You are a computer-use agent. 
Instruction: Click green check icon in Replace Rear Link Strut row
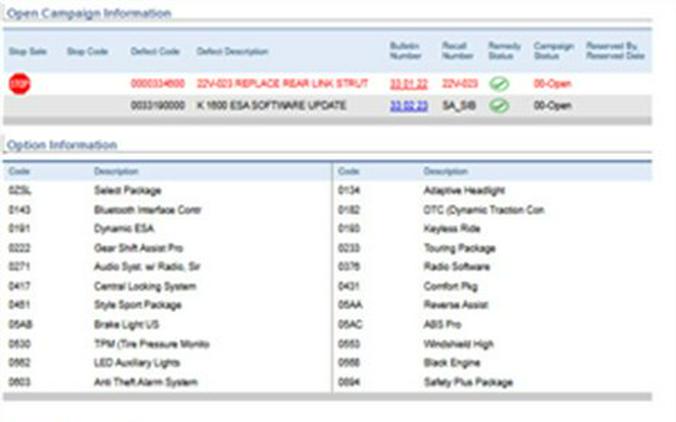pos(499,84)
